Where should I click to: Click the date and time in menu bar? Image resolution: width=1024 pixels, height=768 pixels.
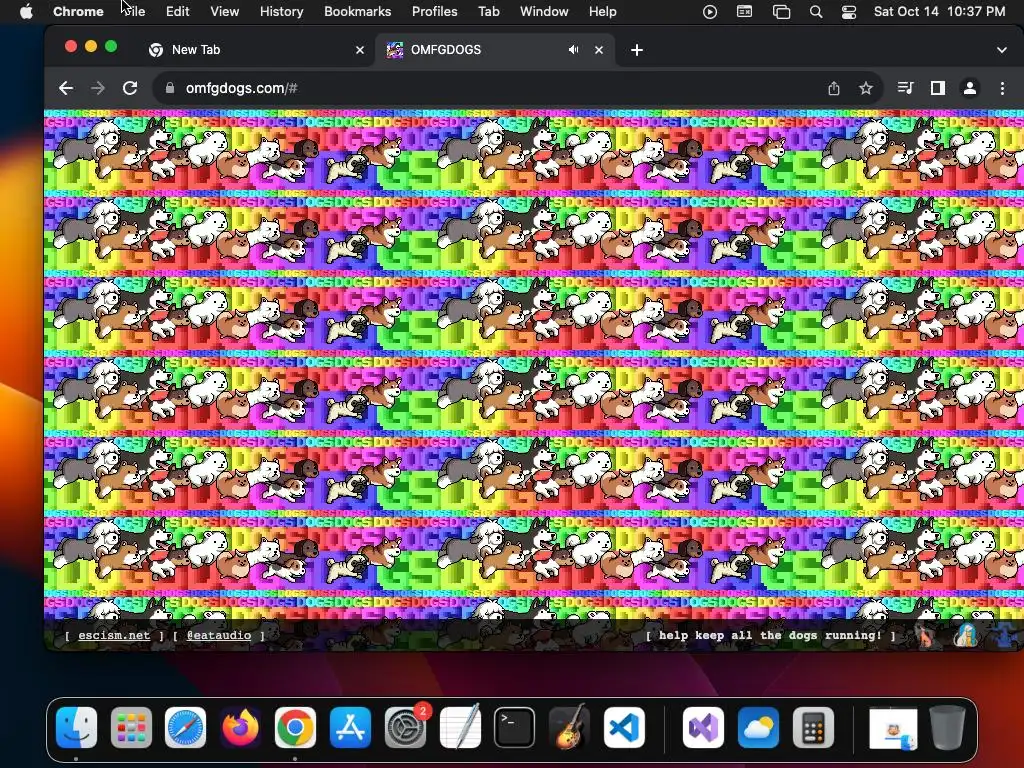(x=939, y=11)
